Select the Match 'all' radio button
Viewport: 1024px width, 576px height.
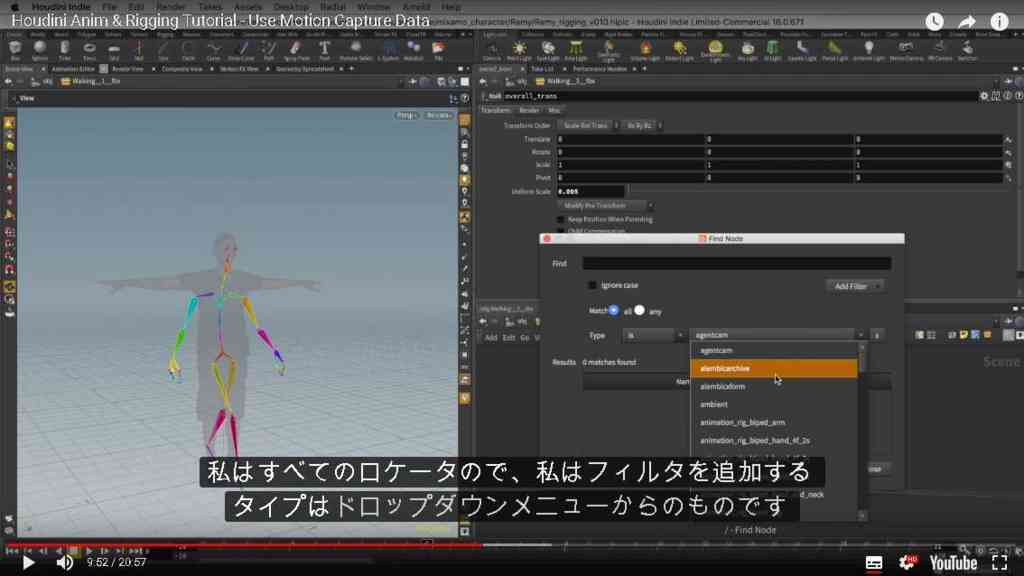click(x=613, y=311)
